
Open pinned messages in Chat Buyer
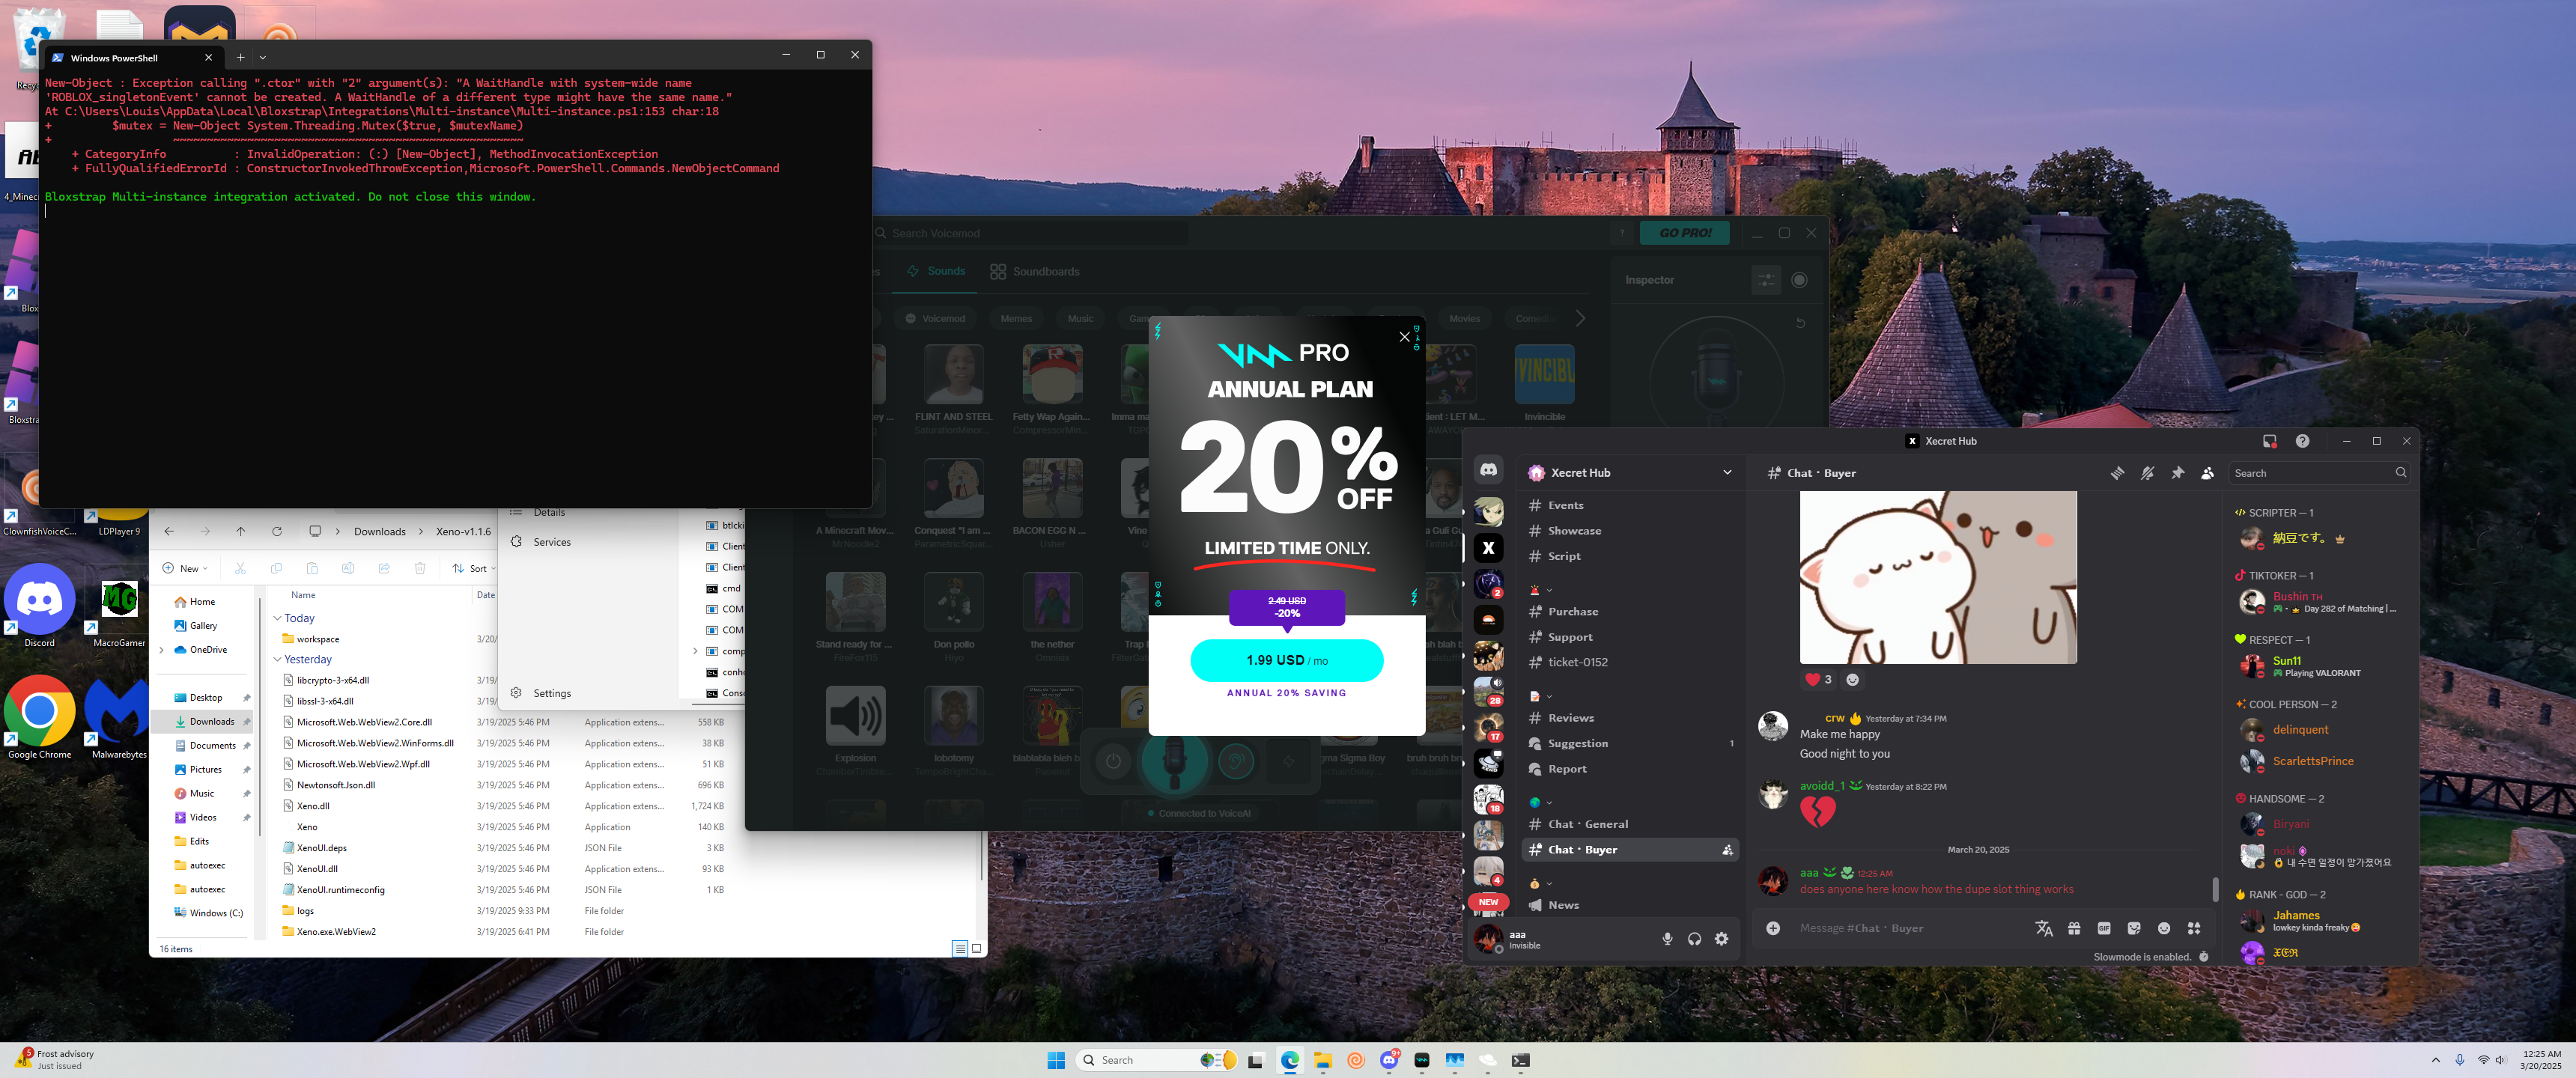pos(2177,473)
